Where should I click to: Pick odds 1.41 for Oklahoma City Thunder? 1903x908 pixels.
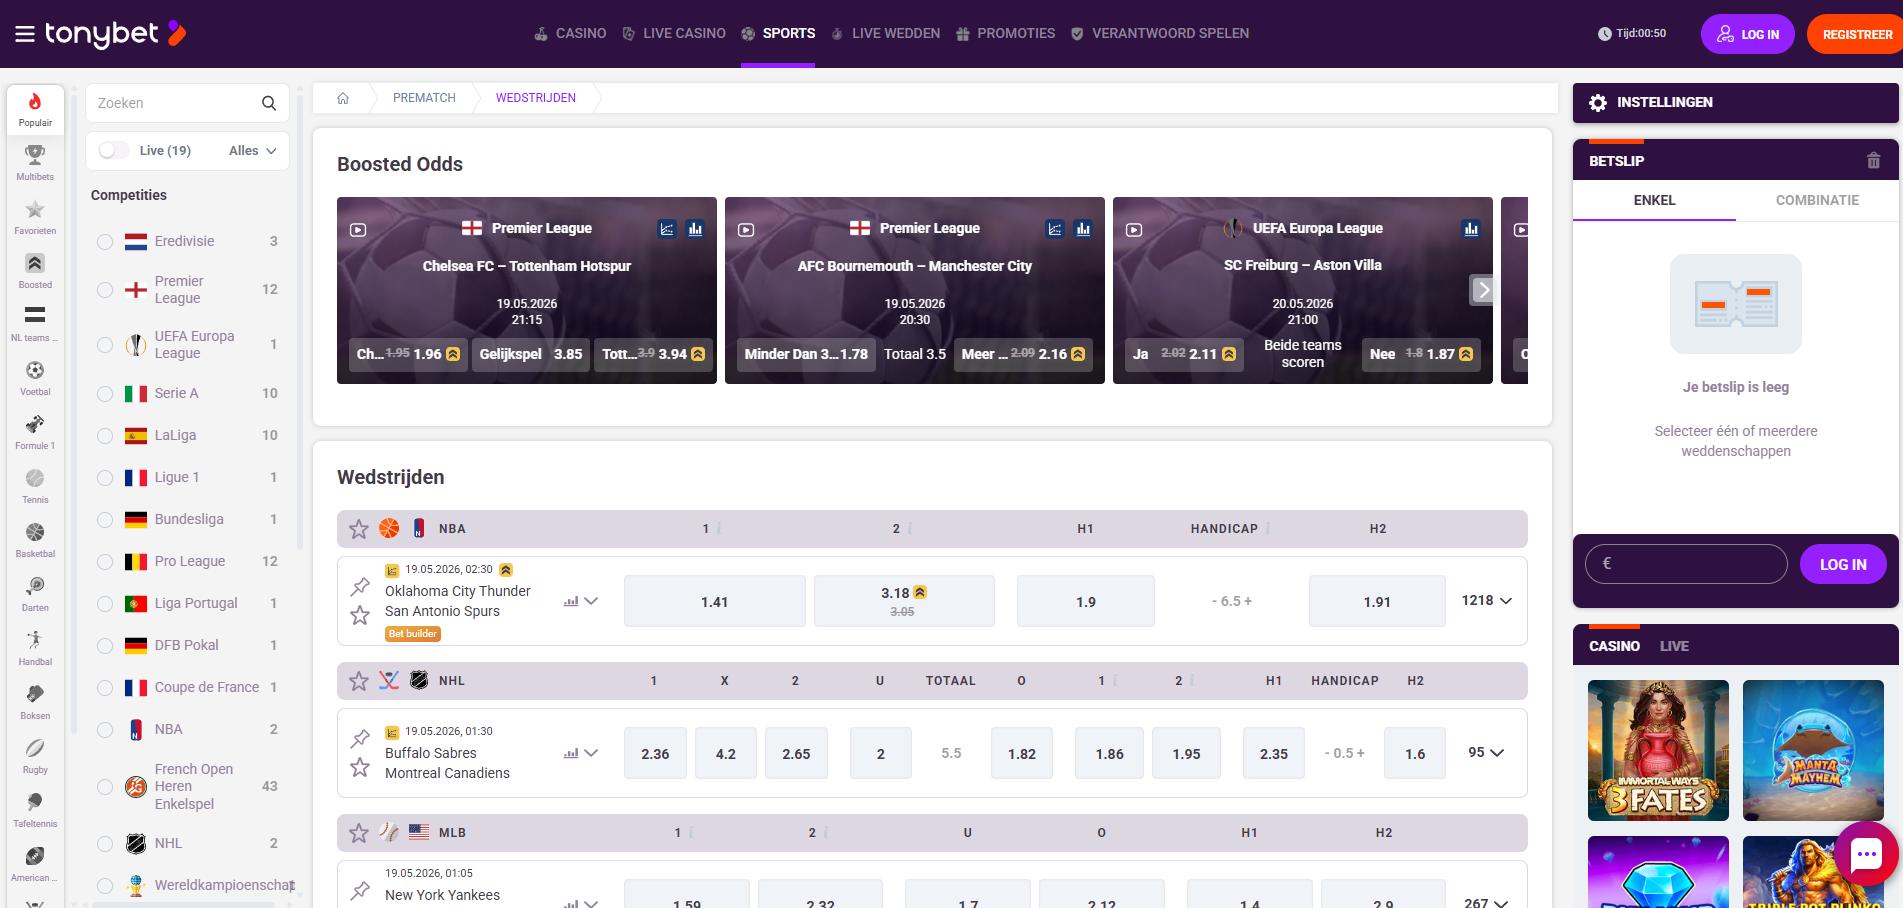(714, 601)
